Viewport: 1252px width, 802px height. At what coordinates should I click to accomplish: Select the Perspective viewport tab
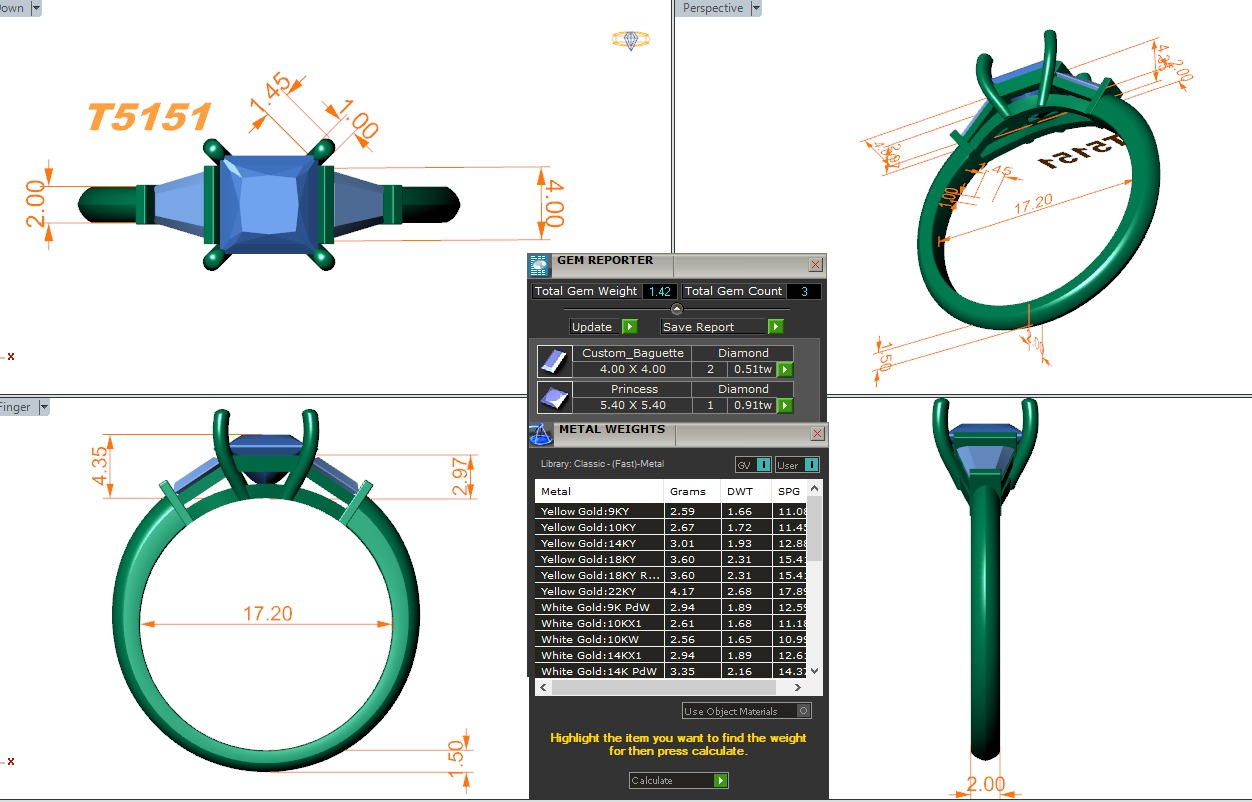[712, 8]
